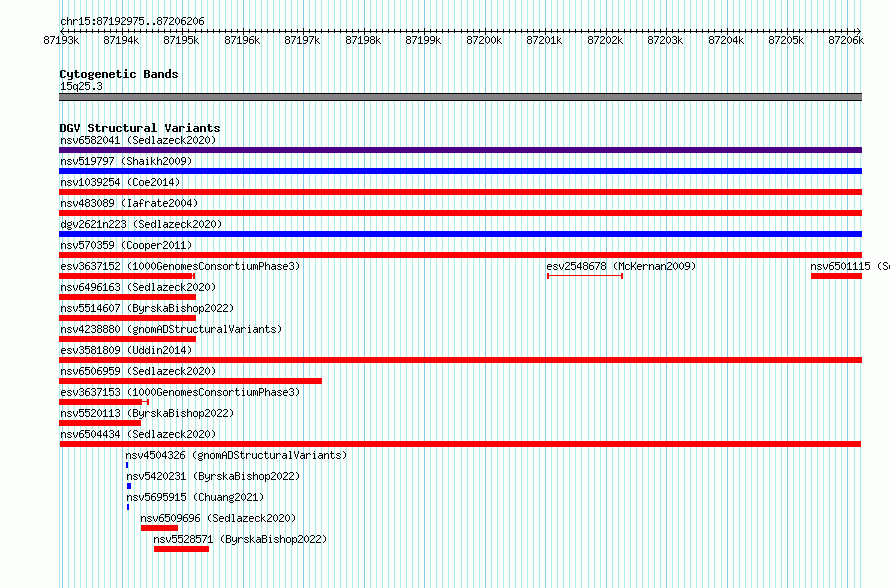Screen dimensions: 890x588
Task: Open variant nsv6504434 (Sedlazeck2020) label
Action: 138,434
